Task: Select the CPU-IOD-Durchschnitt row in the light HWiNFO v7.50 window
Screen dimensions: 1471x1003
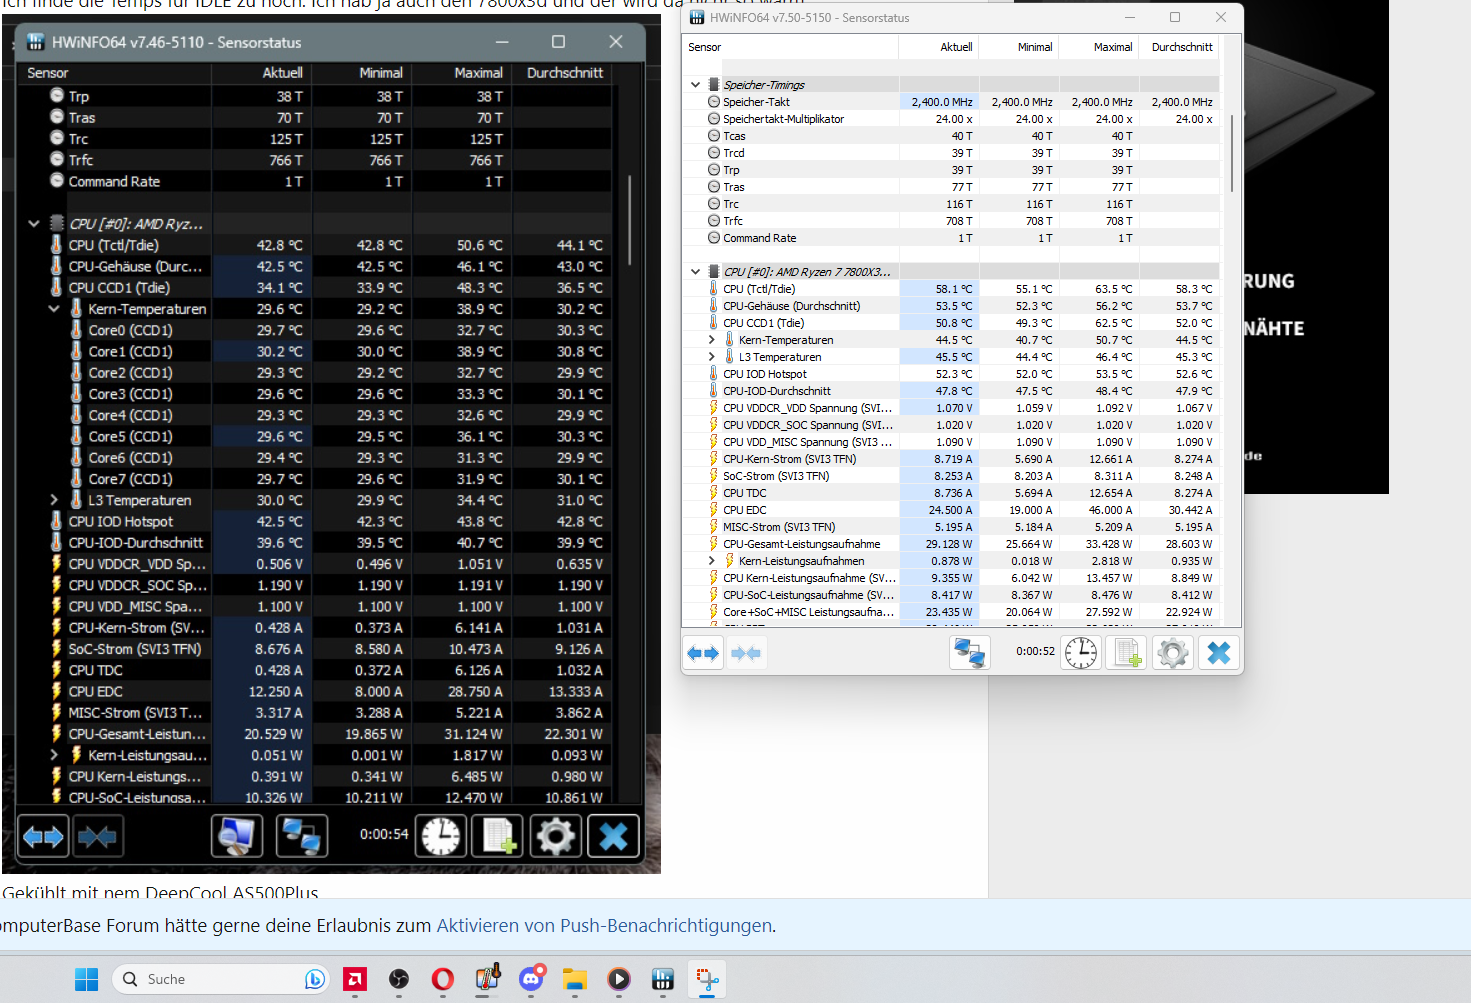Action: 952,391
